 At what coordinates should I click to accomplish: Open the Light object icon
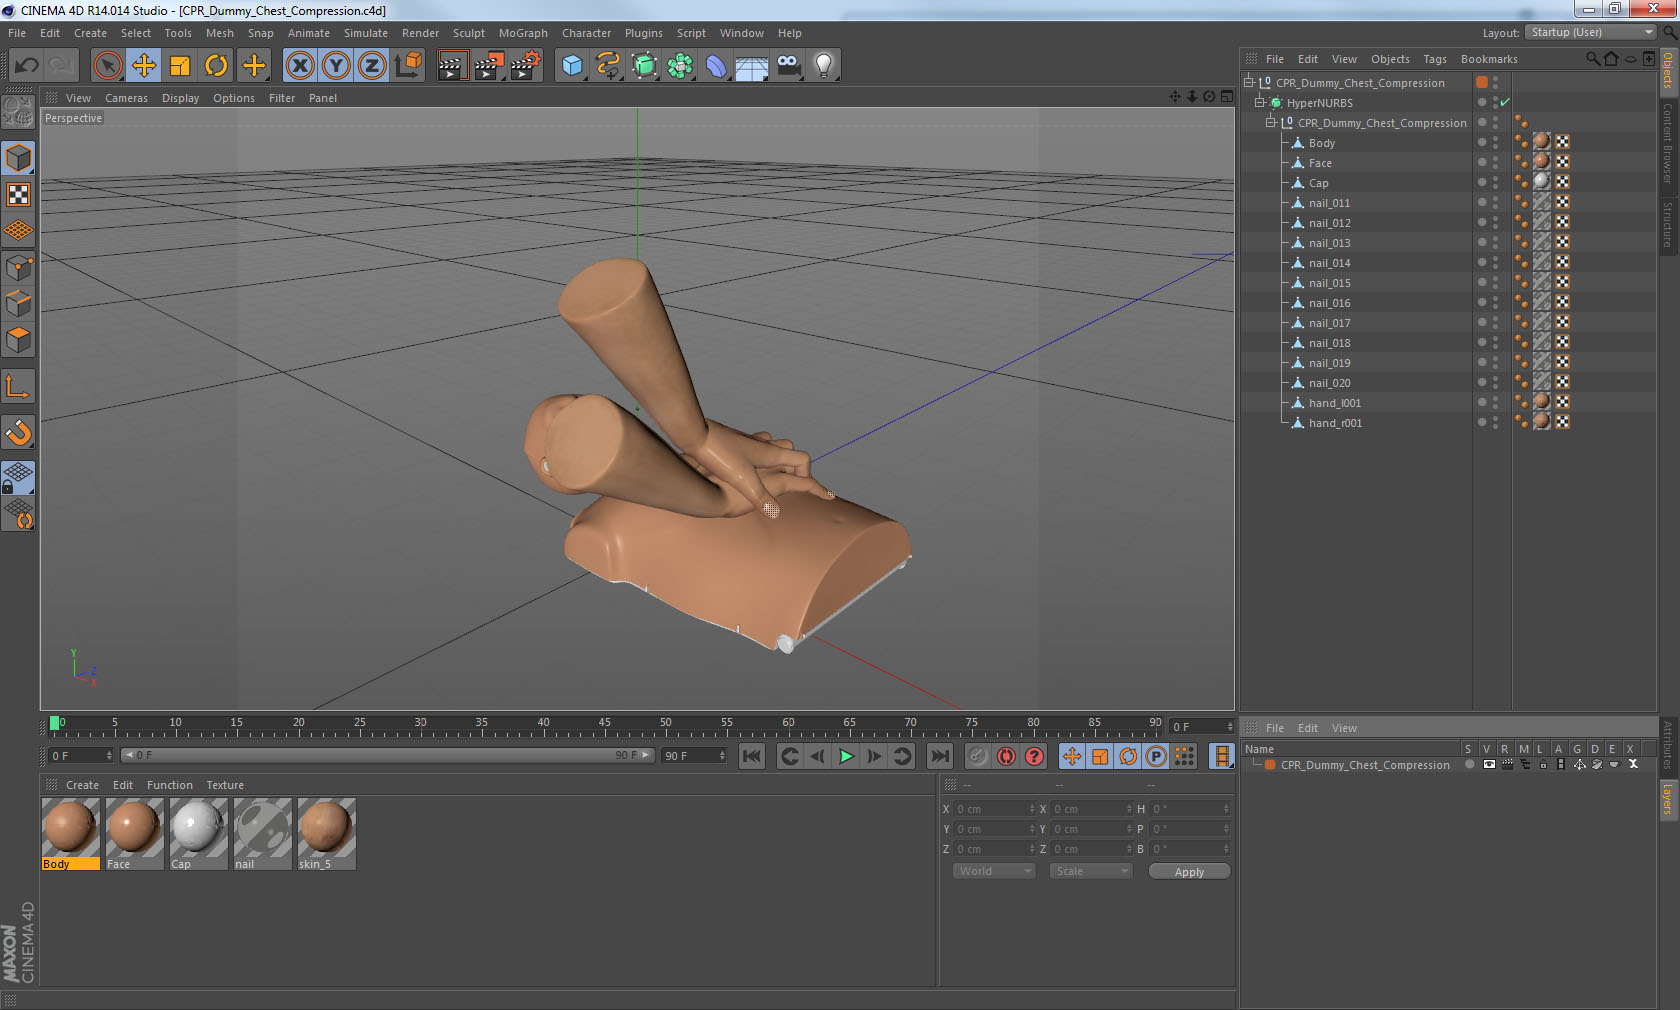pyautogui.click(x=823, y=66)
